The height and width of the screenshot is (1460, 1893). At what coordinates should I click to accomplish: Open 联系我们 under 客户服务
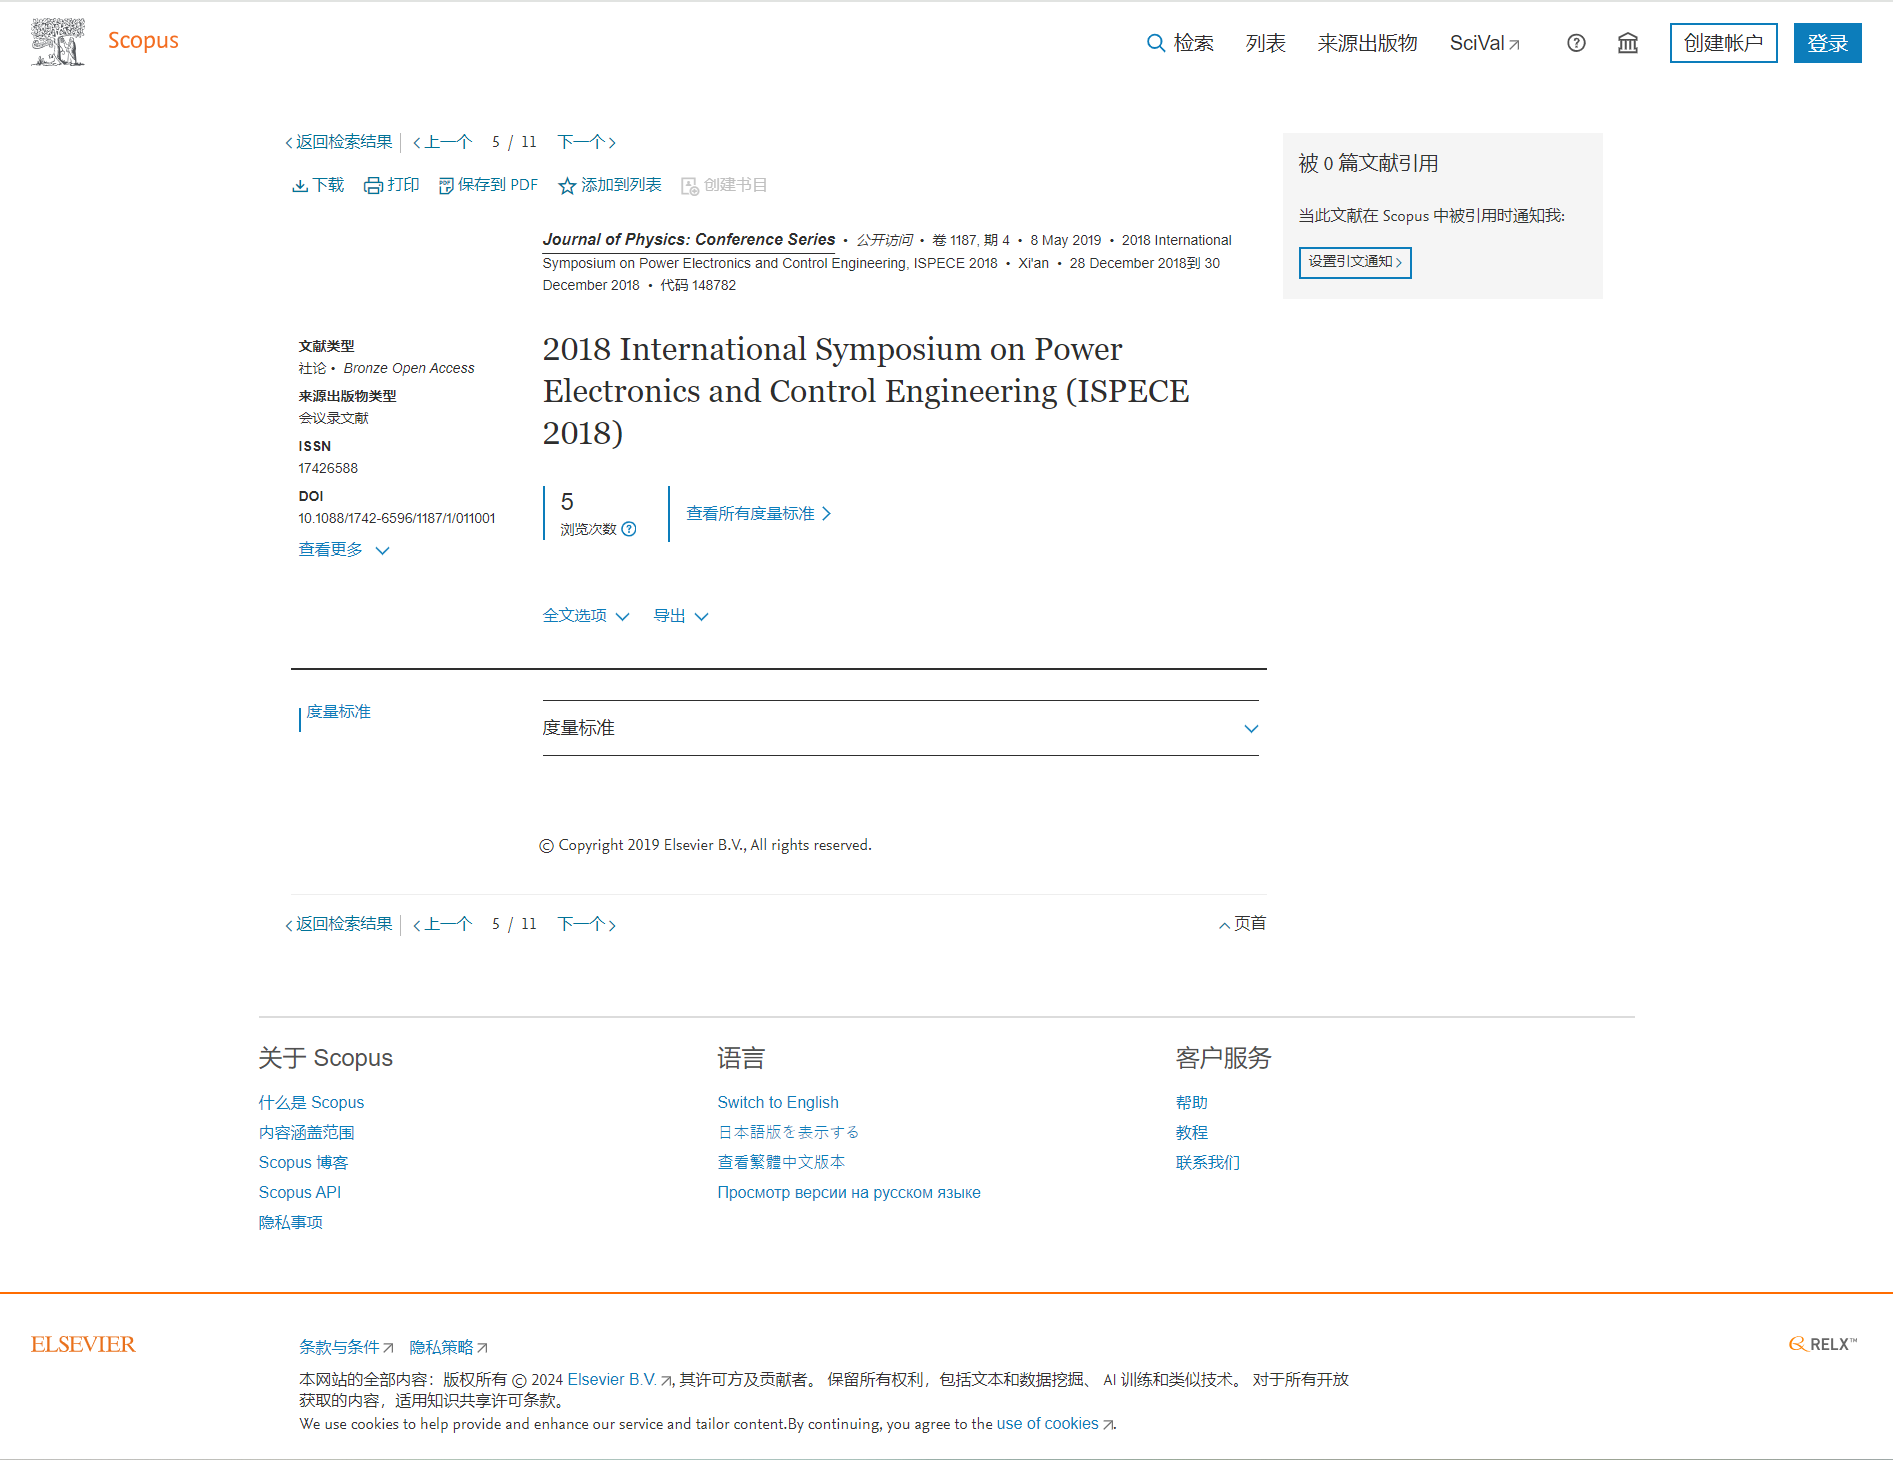(x=1208, y=1162)
